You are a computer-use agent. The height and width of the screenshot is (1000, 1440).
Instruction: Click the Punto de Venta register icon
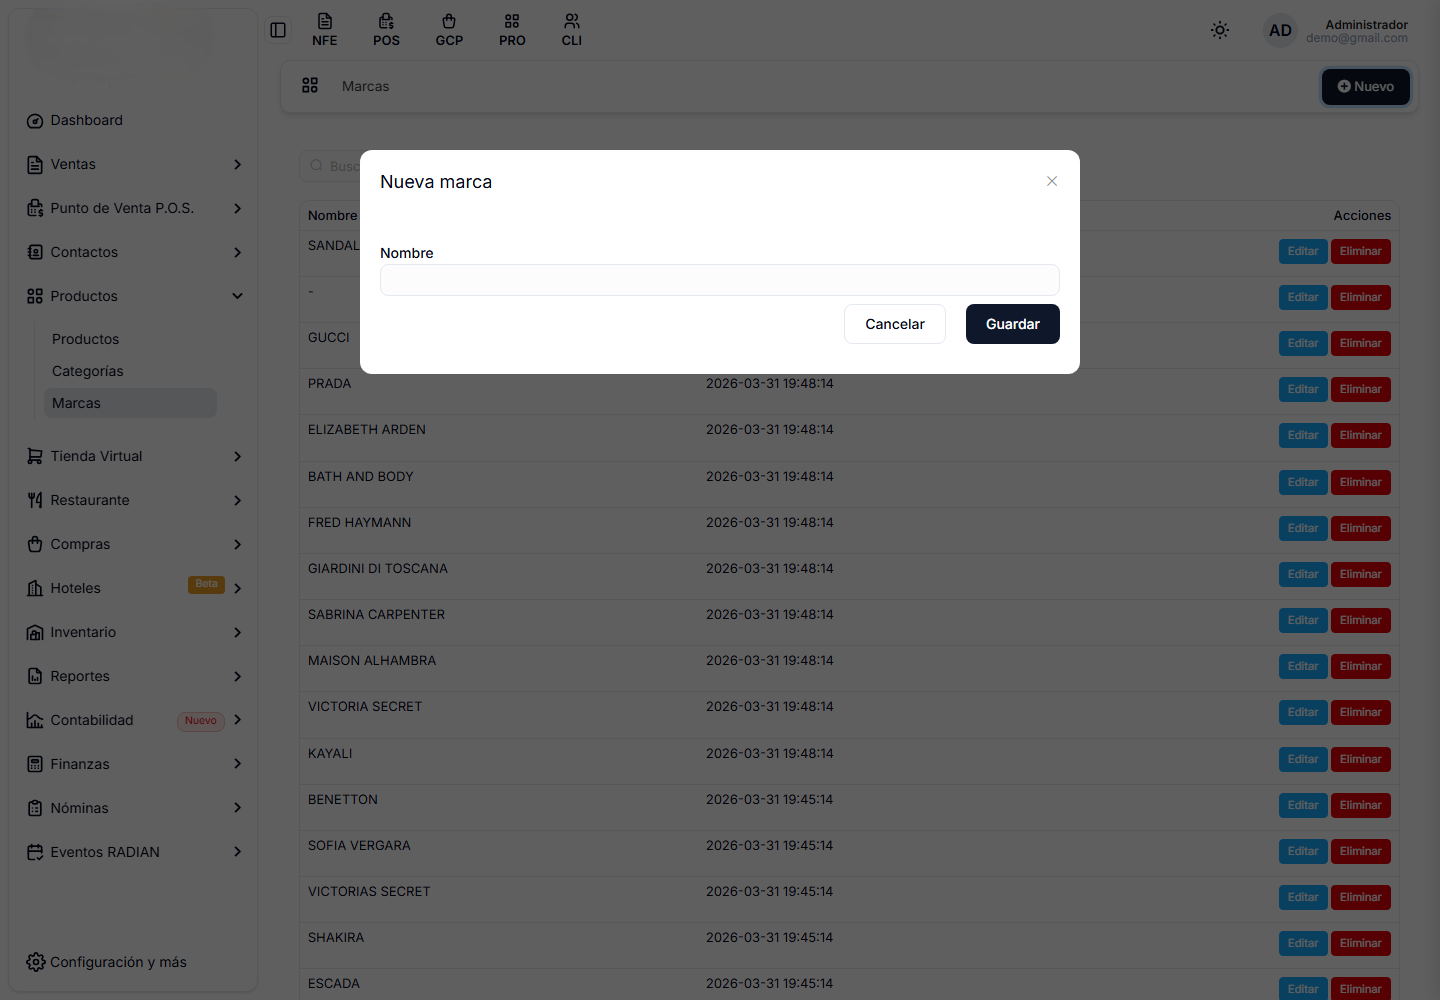pyautogui.click(x=35, y=209)
